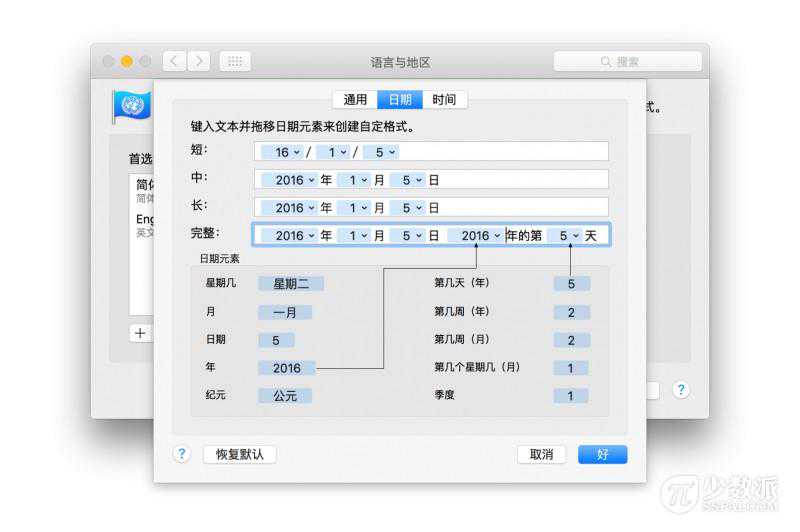800x532 pixels.
Task: Click the empty area of the 短 format field
Action: pos(503,152)
